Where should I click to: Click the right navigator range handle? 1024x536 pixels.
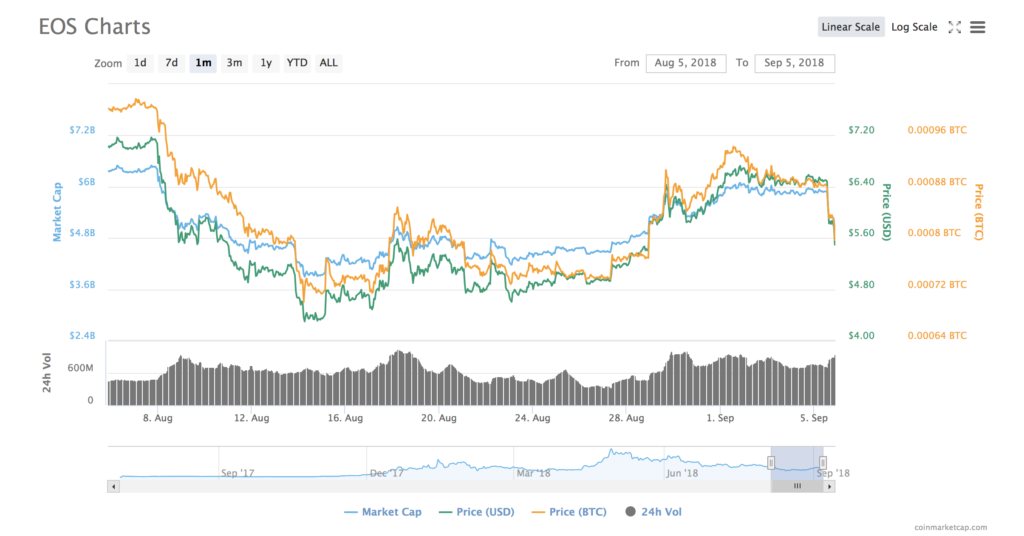tap(822, 462)
